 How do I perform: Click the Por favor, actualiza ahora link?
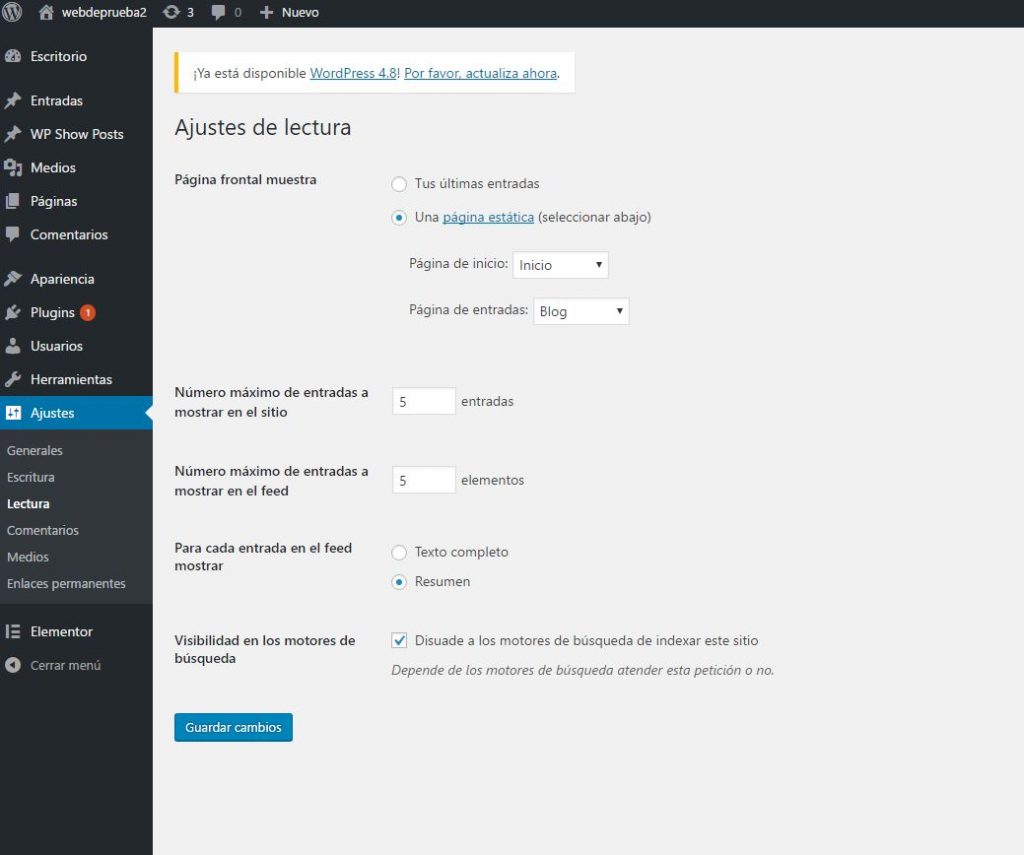[x=481, y=73]
